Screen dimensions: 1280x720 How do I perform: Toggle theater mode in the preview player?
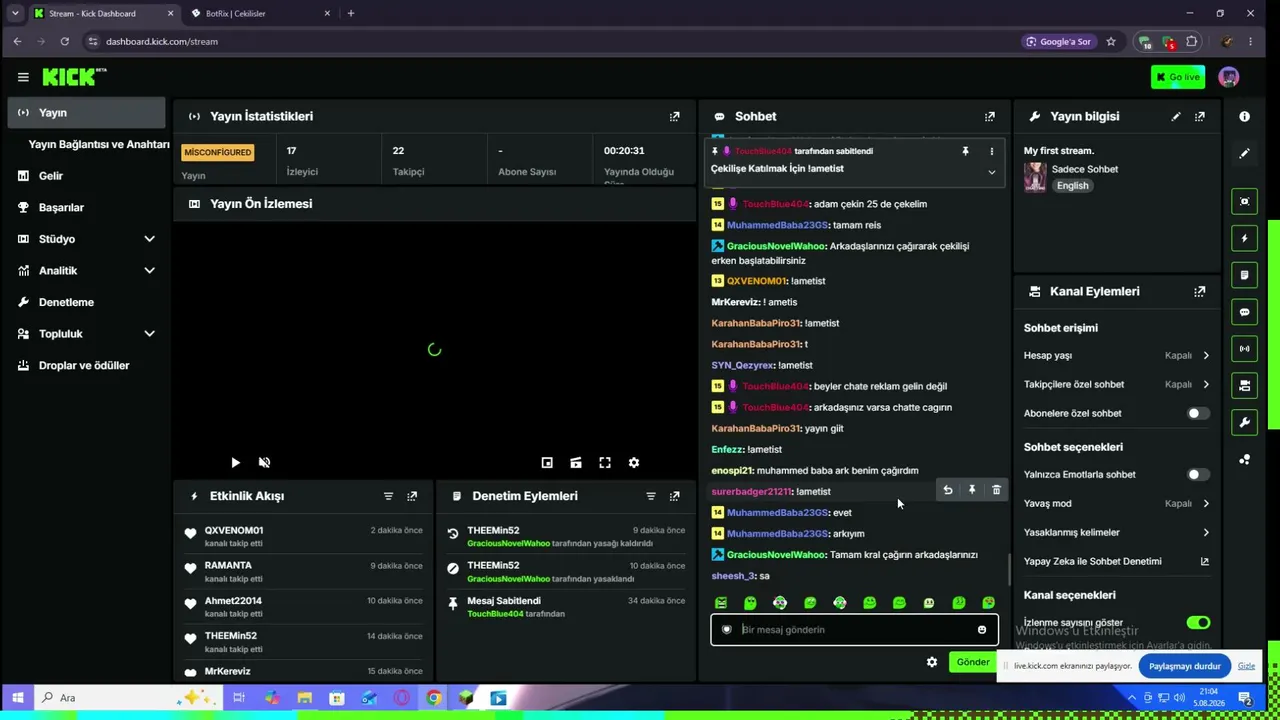point(576,463)
